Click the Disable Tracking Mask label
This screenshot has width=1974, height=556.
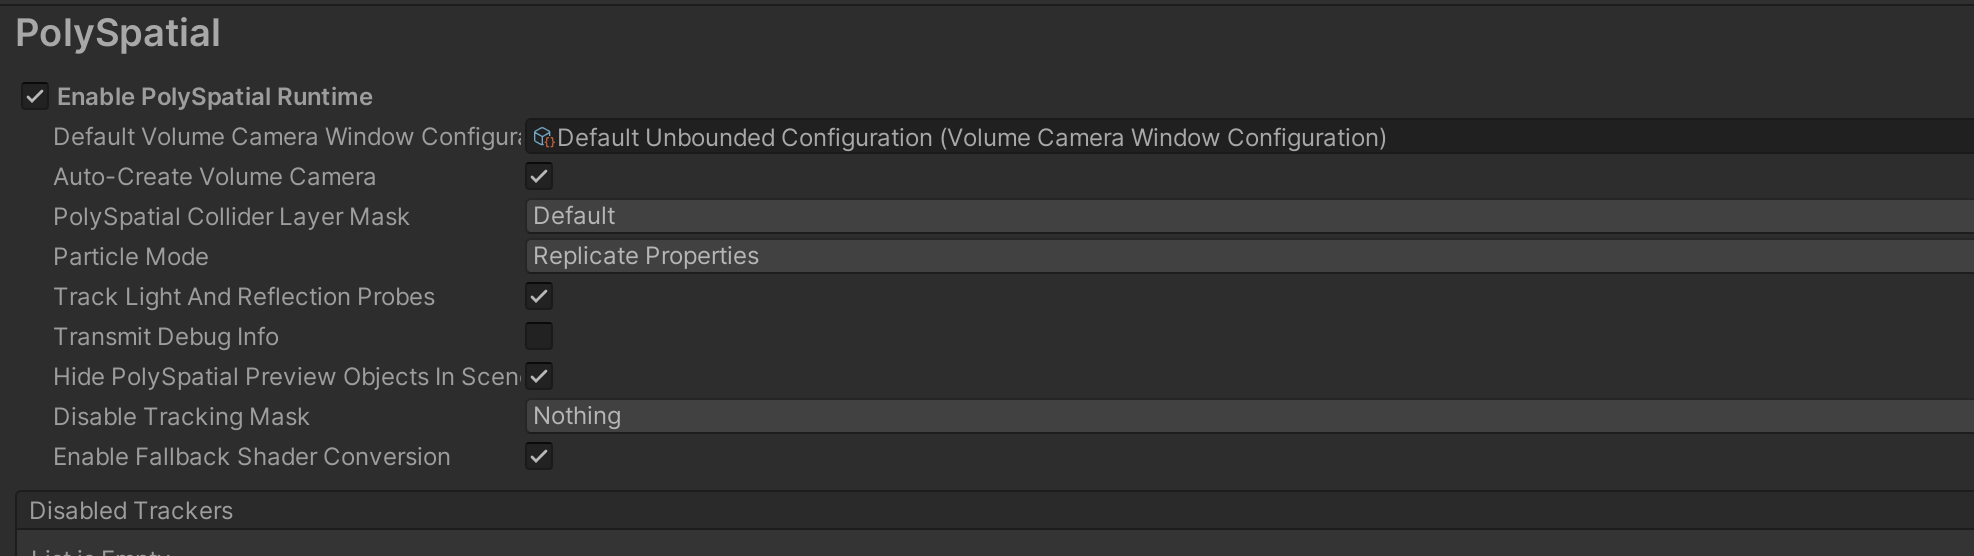coord(181,417)
